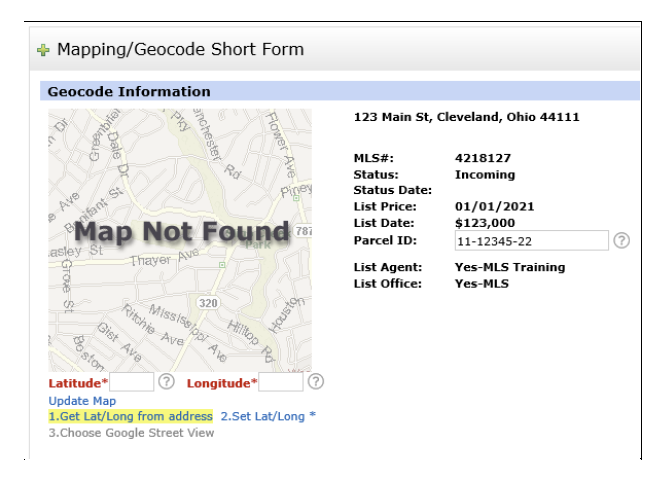Select the MLS number 4218127
662x483 pixels.
coord(483,158)
